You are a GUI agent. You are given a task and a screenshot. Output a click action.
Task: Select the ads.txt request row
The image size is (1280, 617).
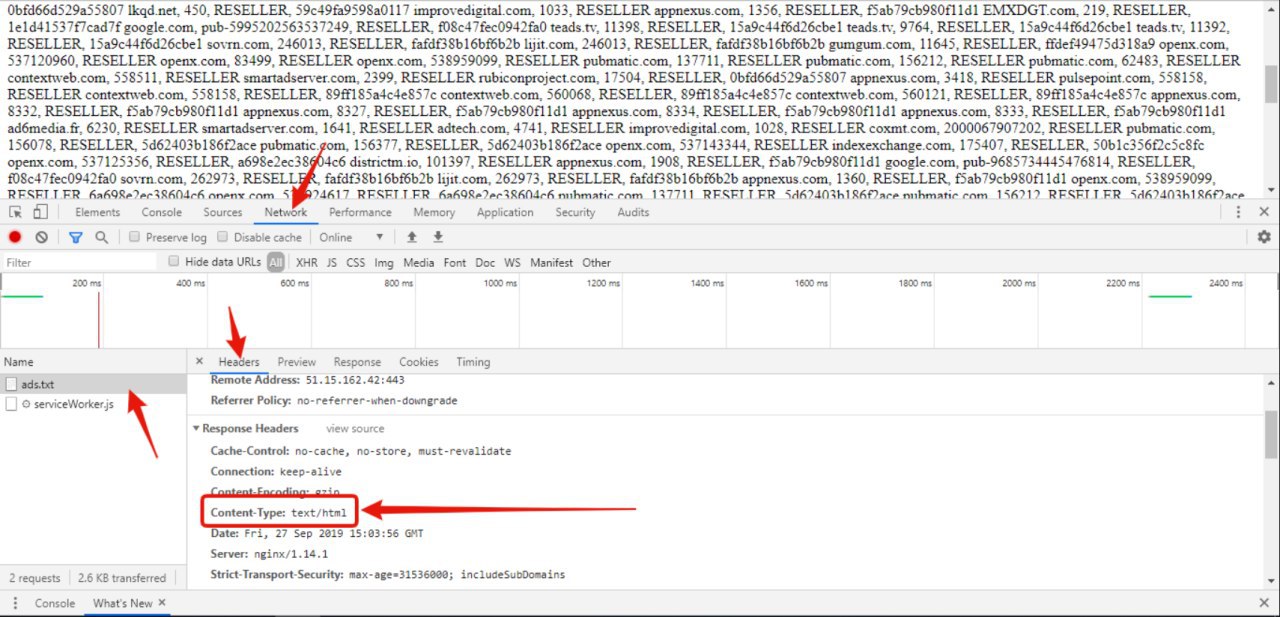[93, 384]
